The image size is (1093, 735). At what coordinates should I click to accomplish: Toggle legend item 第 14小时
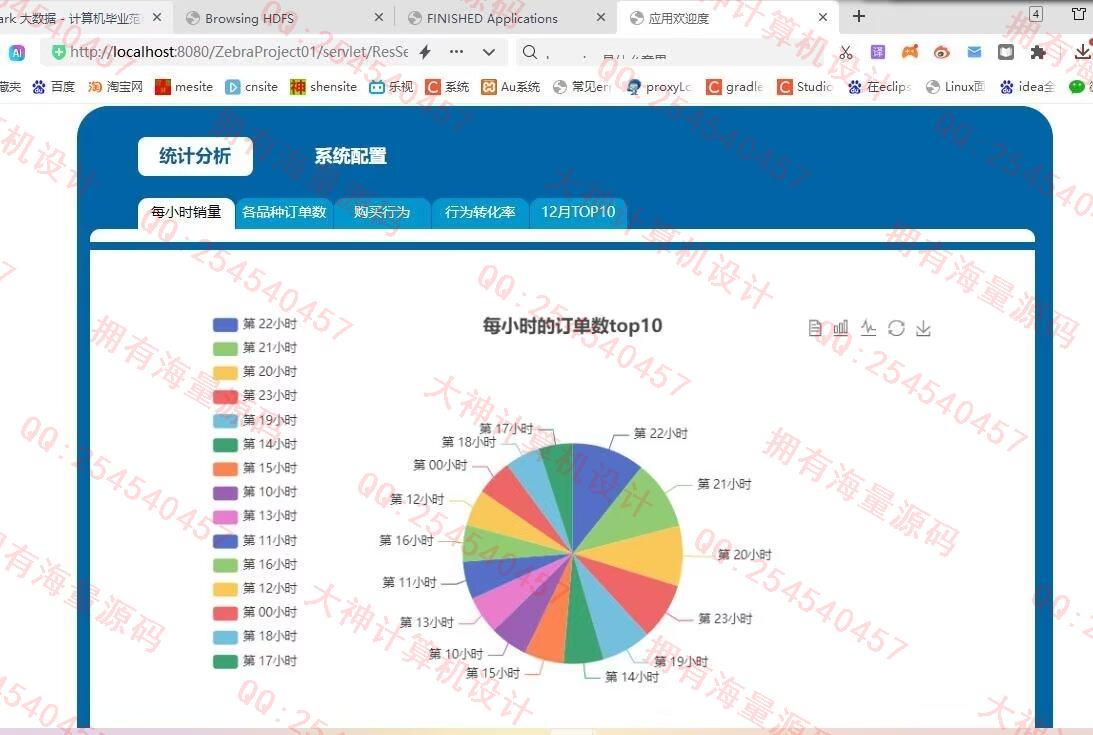pyautogui.click(x=255, y=444)
